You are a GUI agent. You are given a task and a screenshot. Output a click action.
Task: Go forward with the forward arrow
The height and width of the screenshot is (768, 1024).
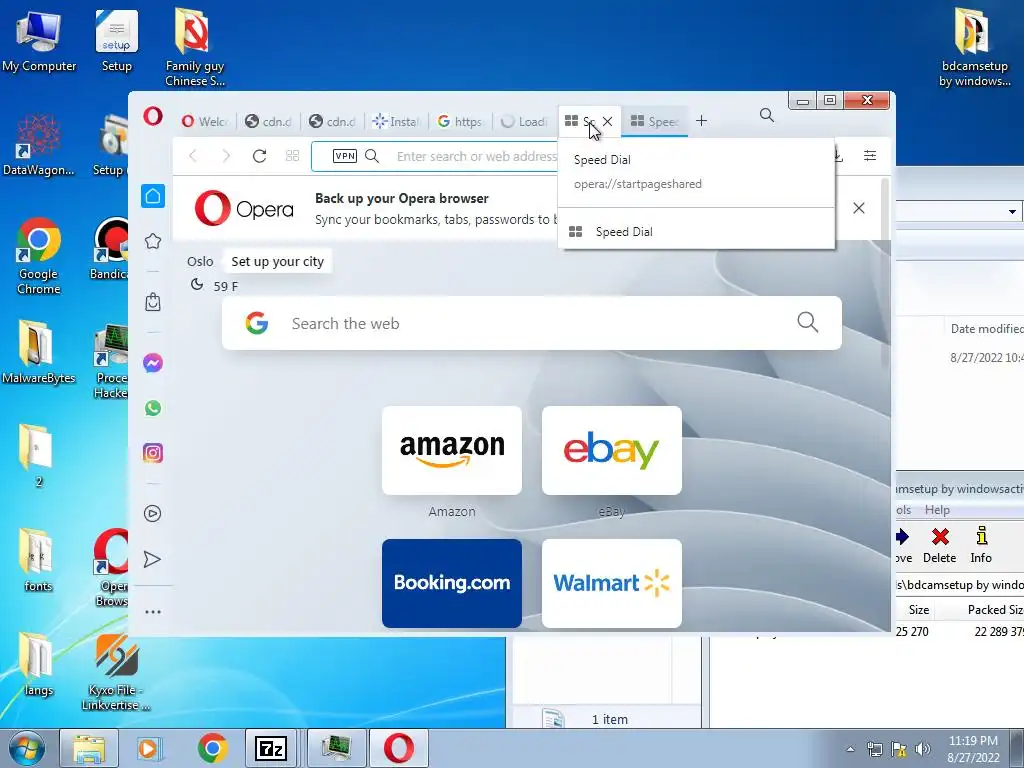point(226,155)
